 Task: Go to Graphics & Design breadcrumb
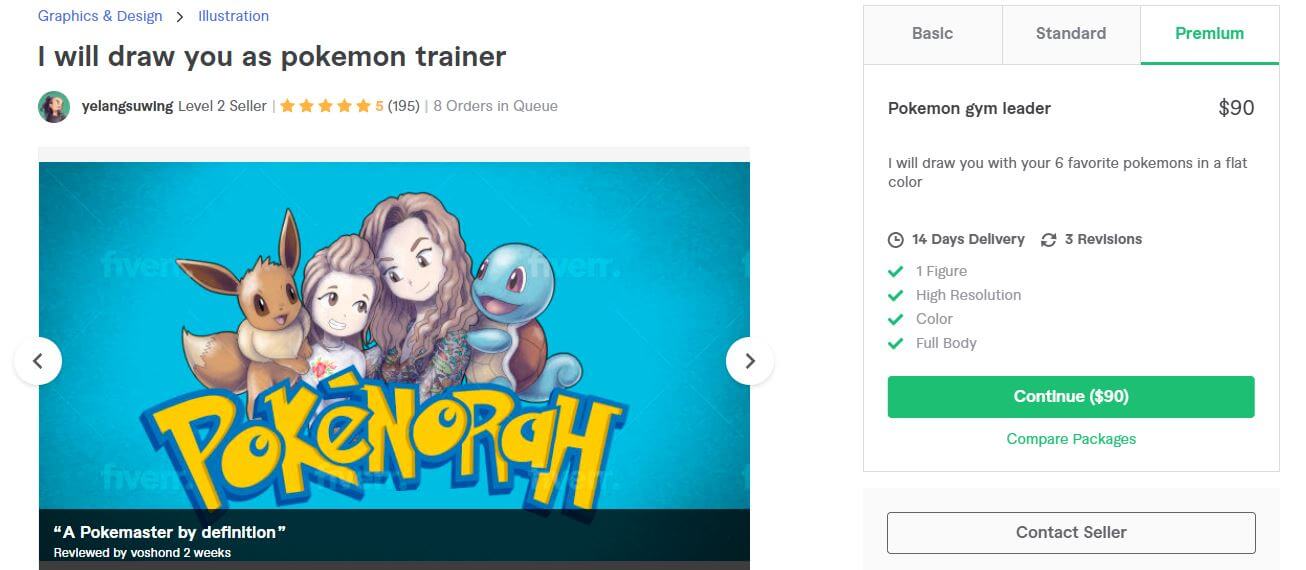point(100,16)
